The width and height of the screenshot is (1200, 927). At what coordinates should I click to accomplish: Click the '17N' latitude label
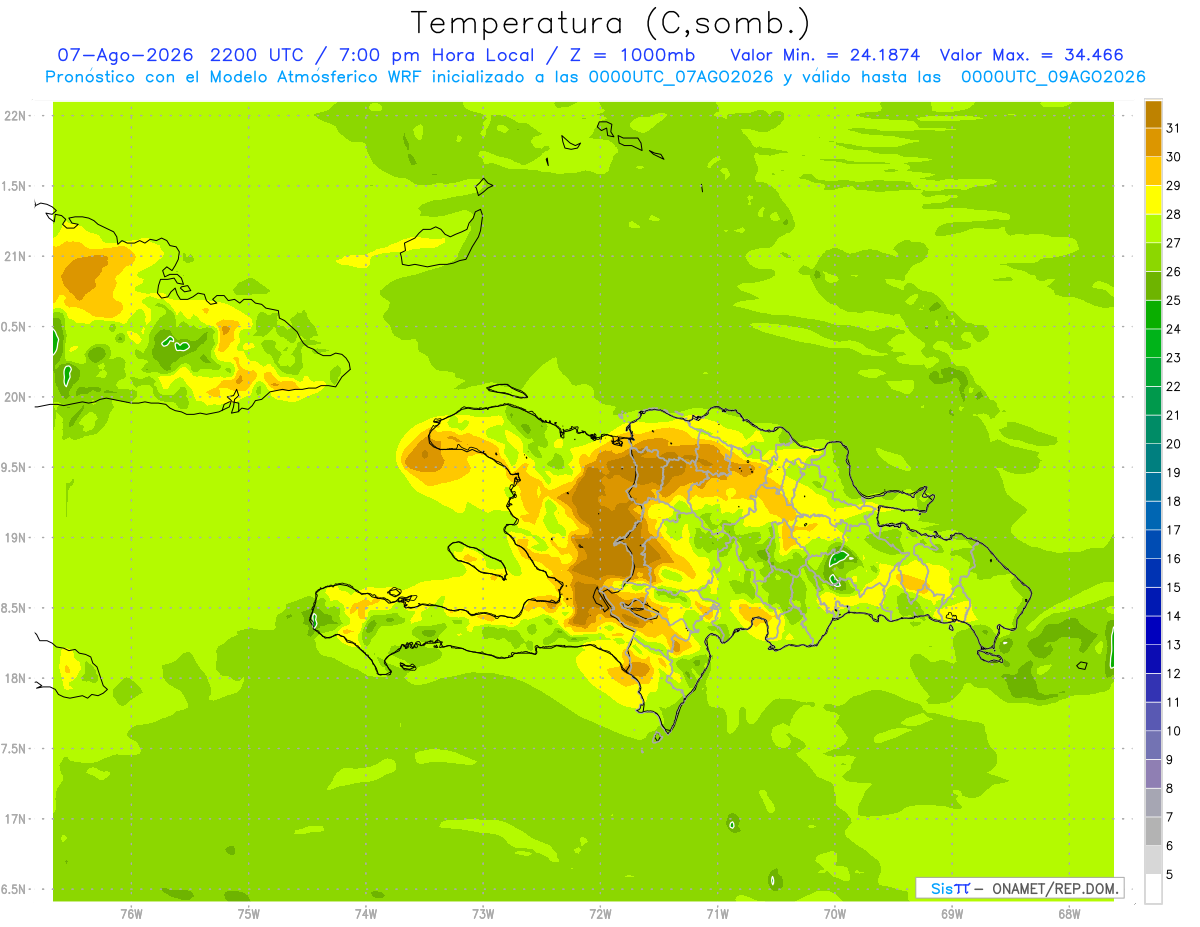(x=14, y=819)
